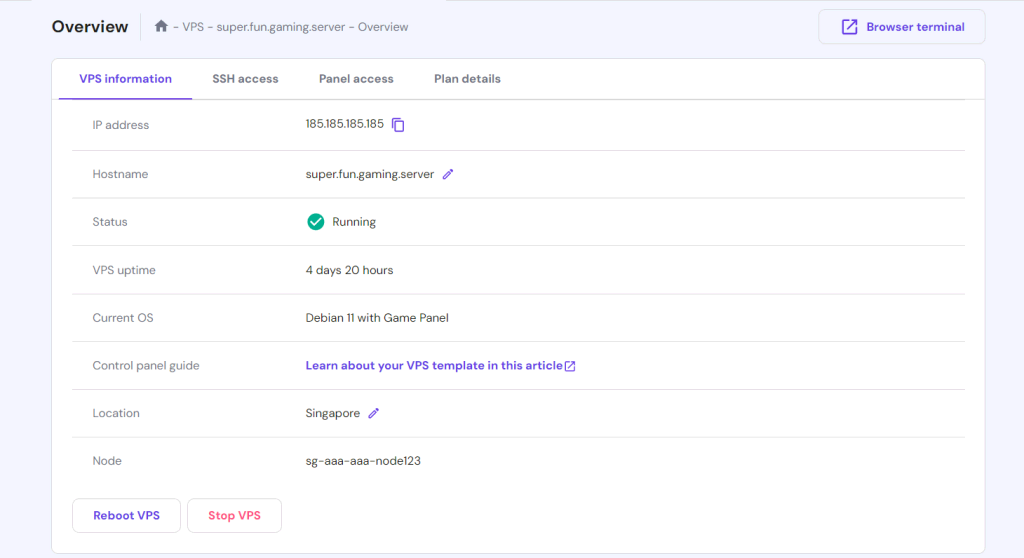Click the external link icon after the article link
Image resolution: width=1024 pixels, height=558 pixels.
tap(570, 366)
